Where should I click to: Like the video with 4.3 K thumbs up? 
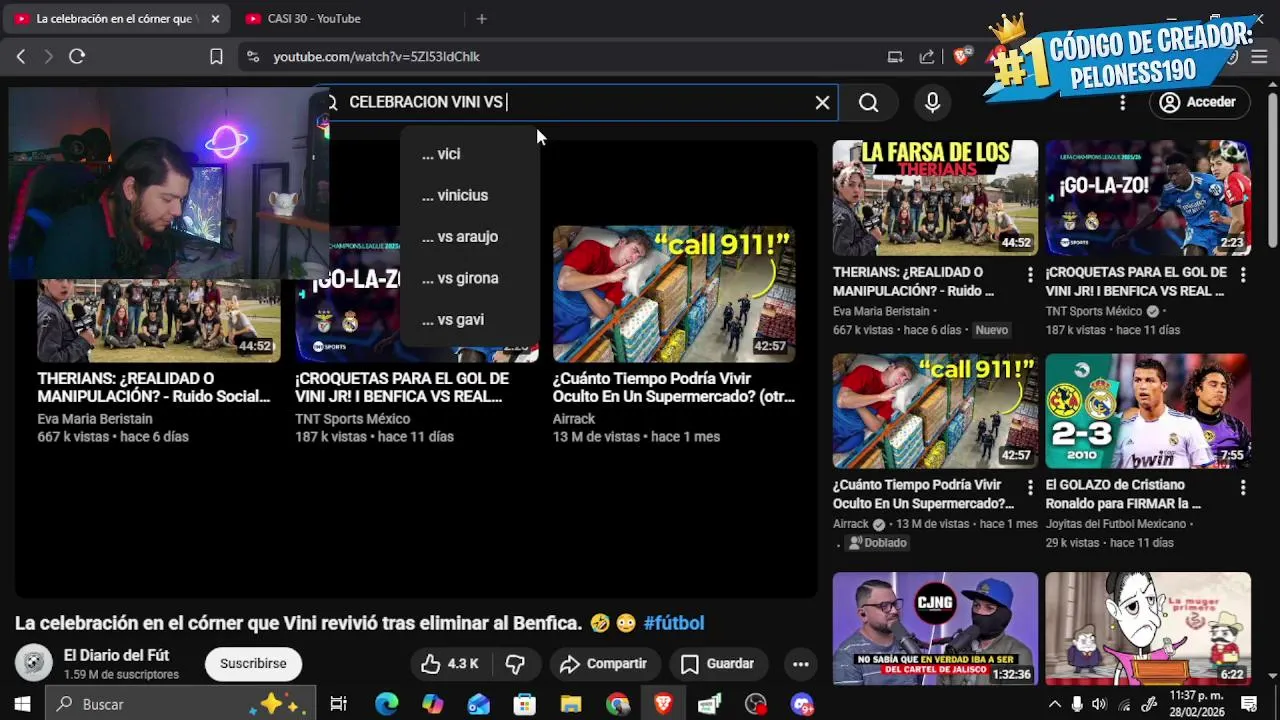point(450,664)
